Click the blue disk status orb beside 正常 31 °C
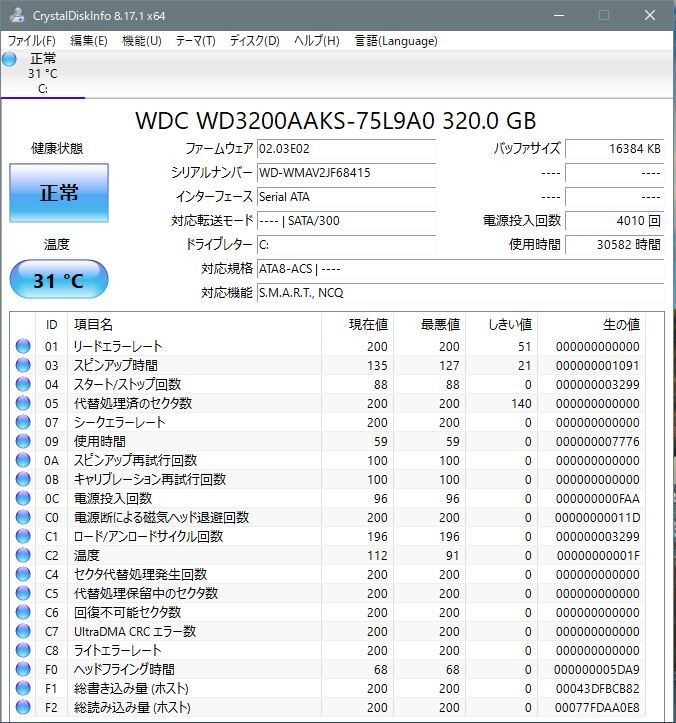 point(9,59)
